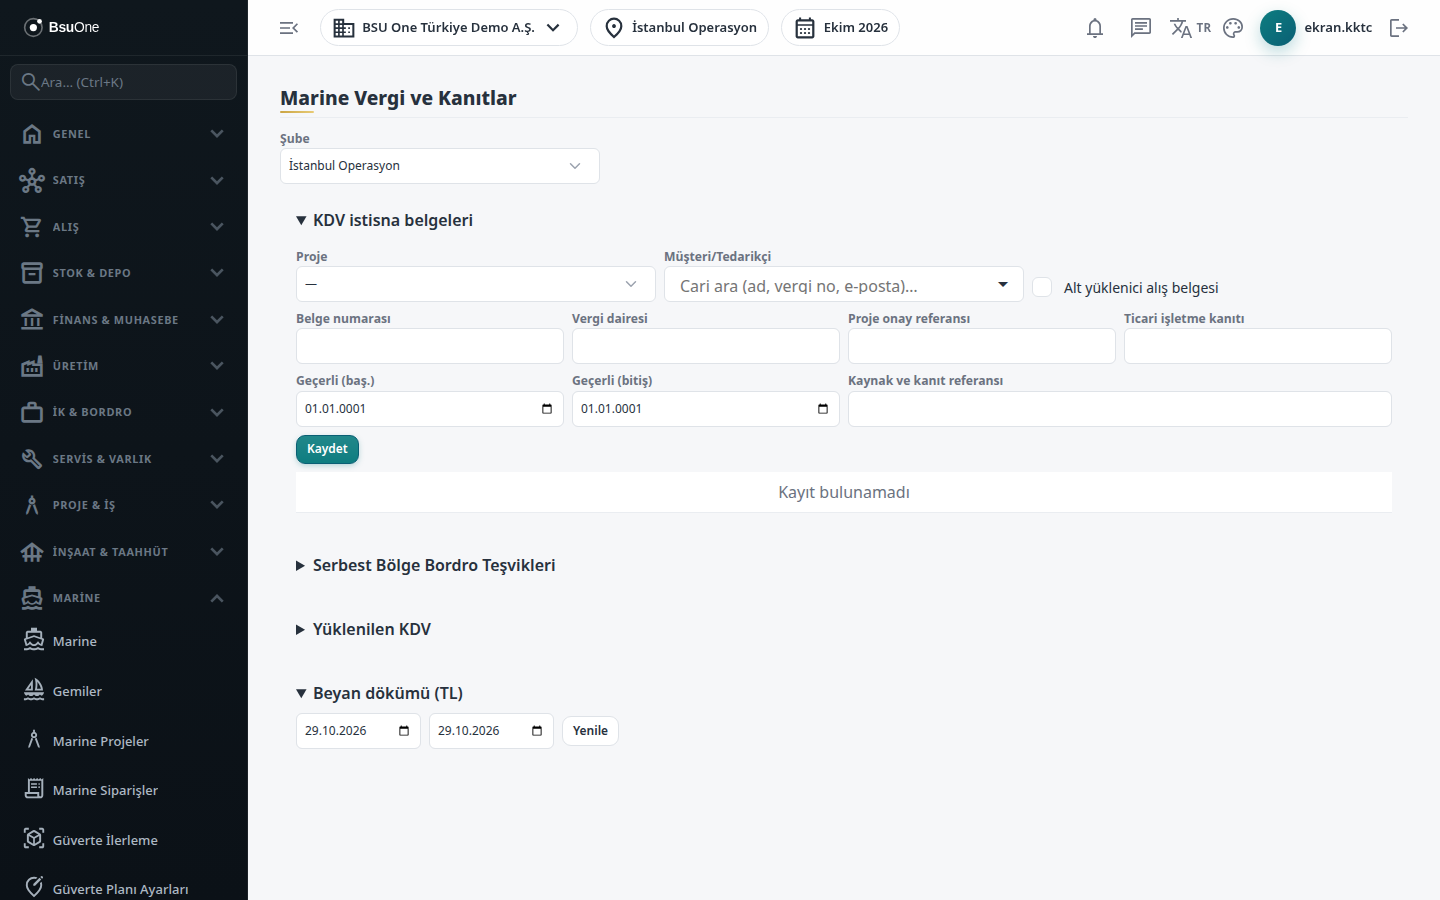Click Belge numarası input field
The image size is (1440, 900).
[430, 346]
